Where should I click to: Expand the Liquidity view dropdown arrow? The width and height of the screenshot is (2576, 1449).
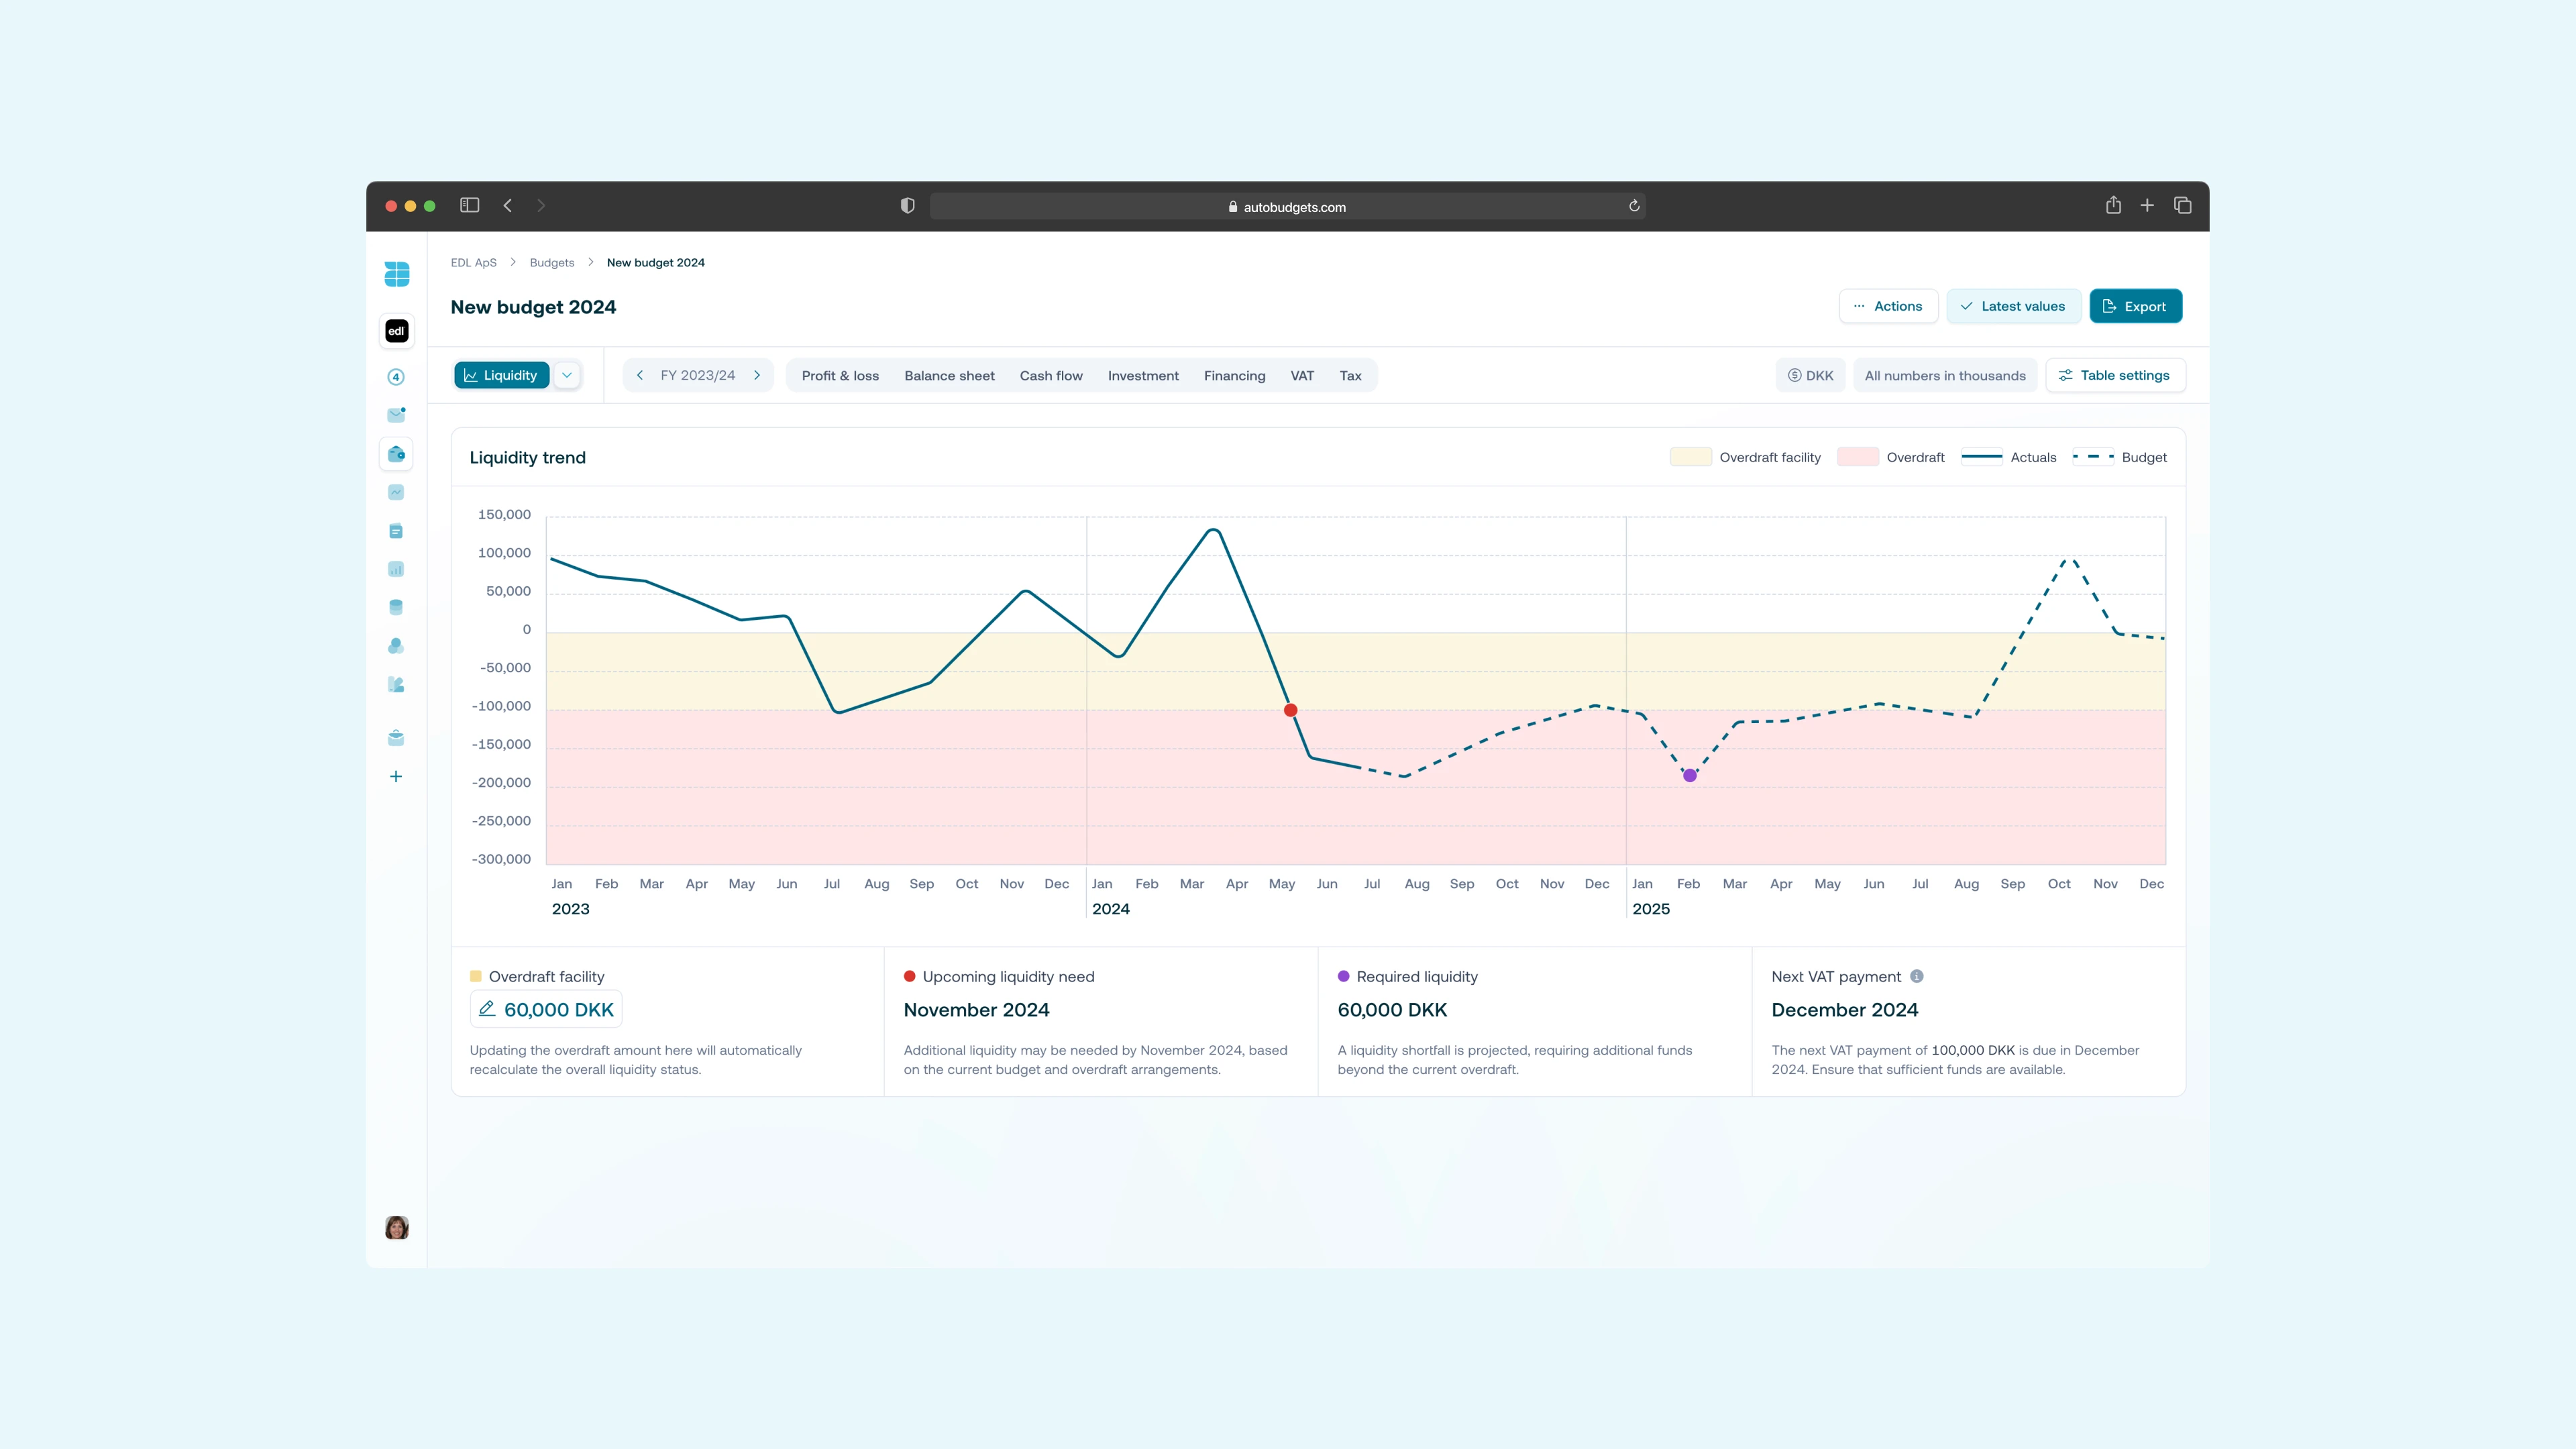(x=567, y=375)
